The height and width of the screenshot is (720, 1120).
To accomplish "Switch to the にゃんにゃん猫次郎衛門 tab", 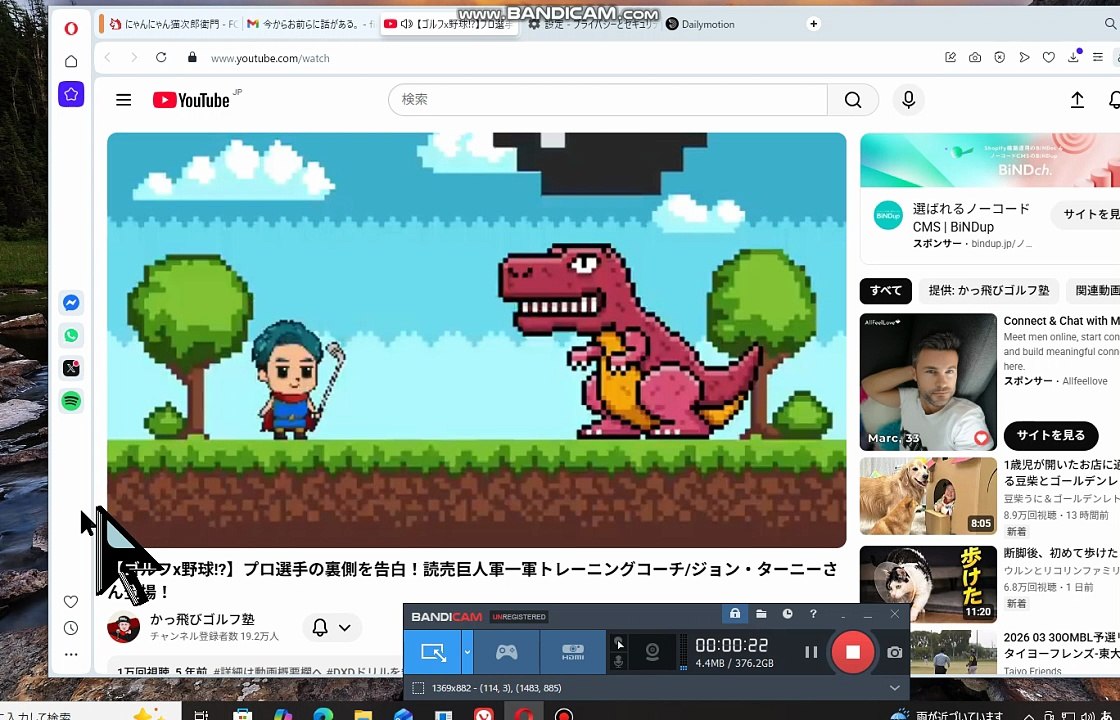I will coord(174,24).
